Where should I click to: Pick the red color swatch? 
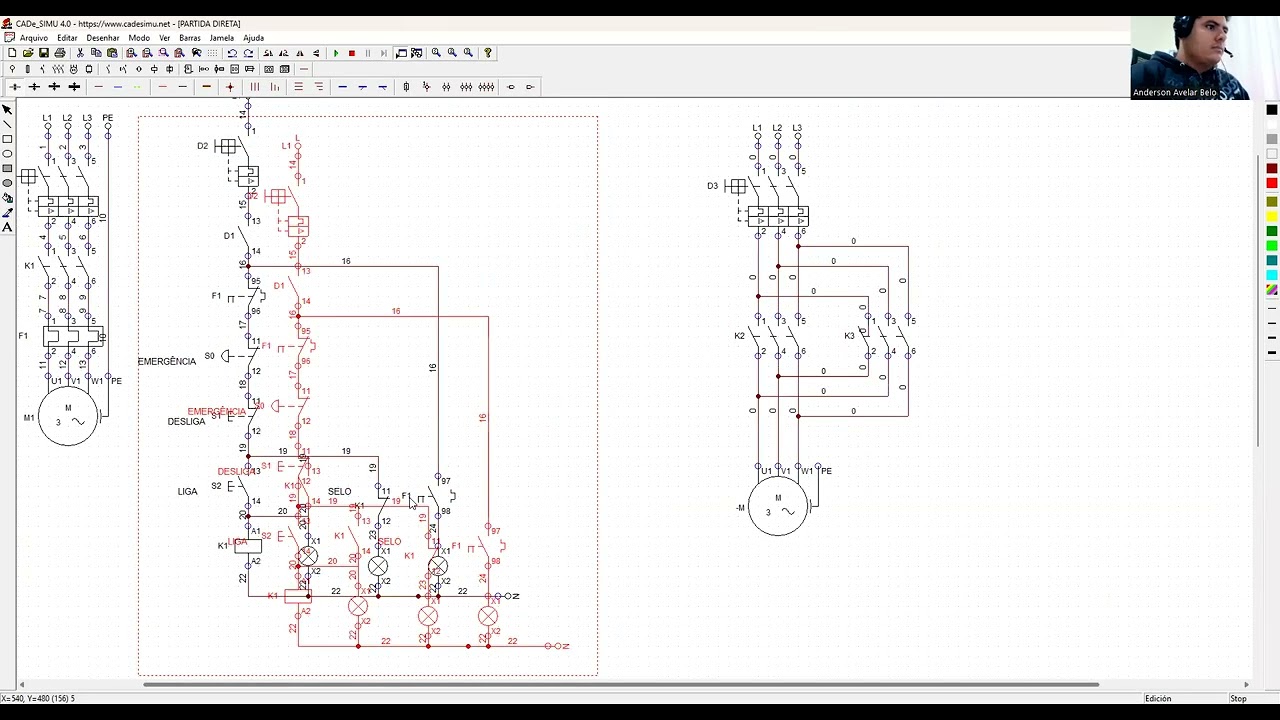[1272, 183]
